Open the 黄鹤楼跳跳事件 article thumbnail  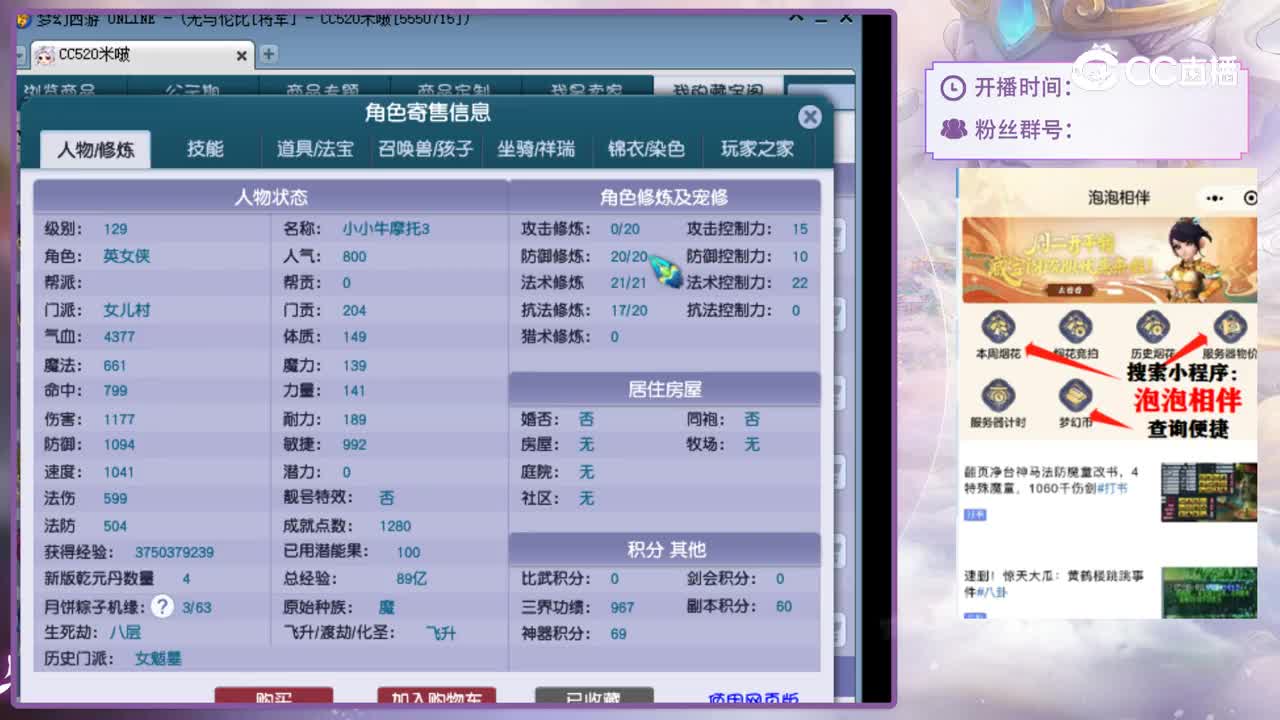1208,592
